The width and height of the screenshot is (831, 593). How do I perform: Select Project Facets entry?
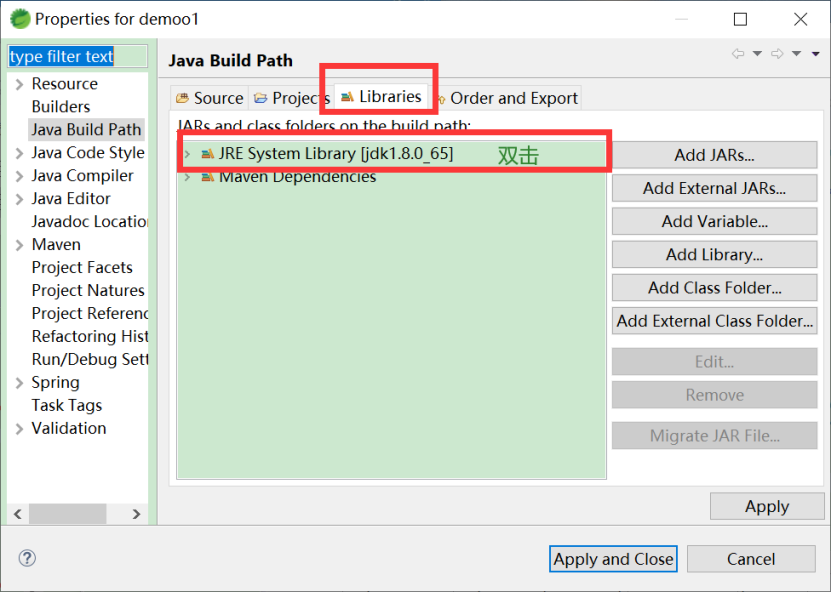coord(82,267)
